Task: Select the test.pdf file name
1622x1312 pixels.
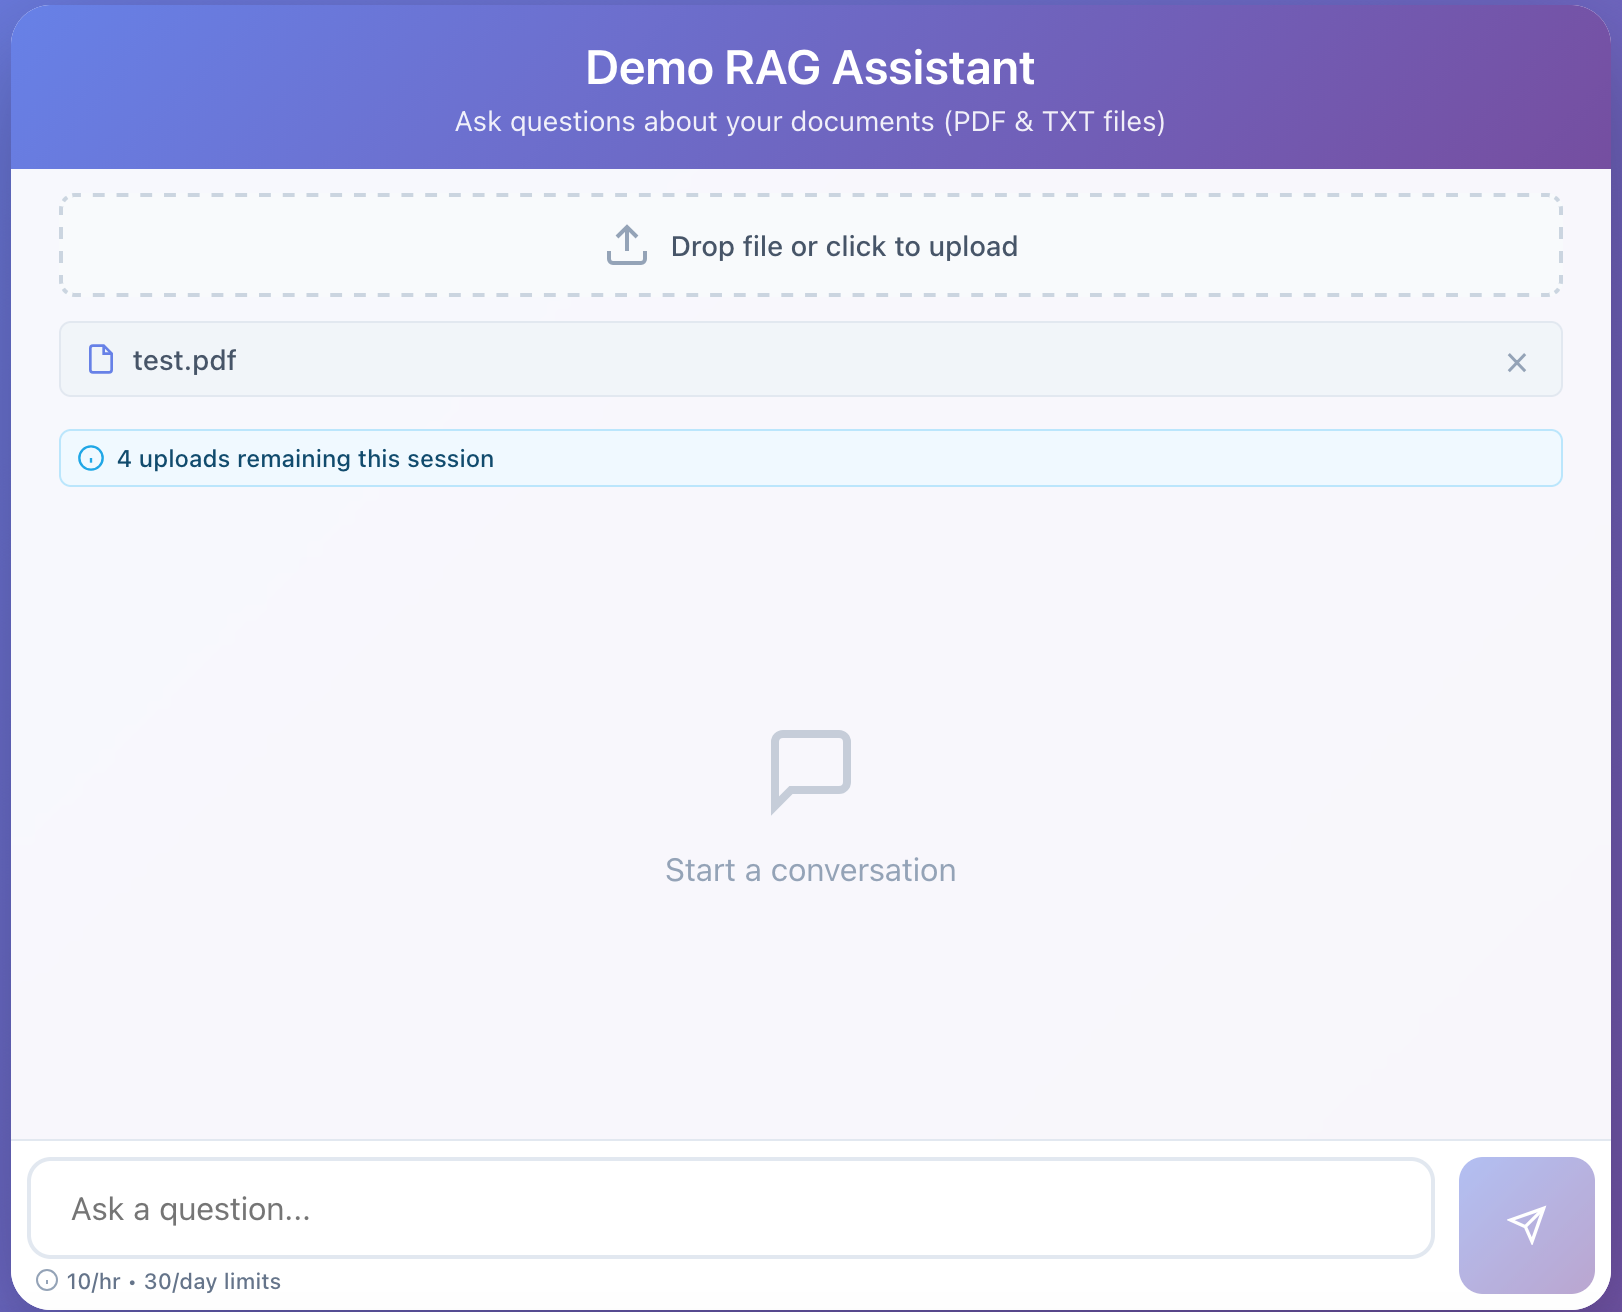Action: tap(184, 360)
